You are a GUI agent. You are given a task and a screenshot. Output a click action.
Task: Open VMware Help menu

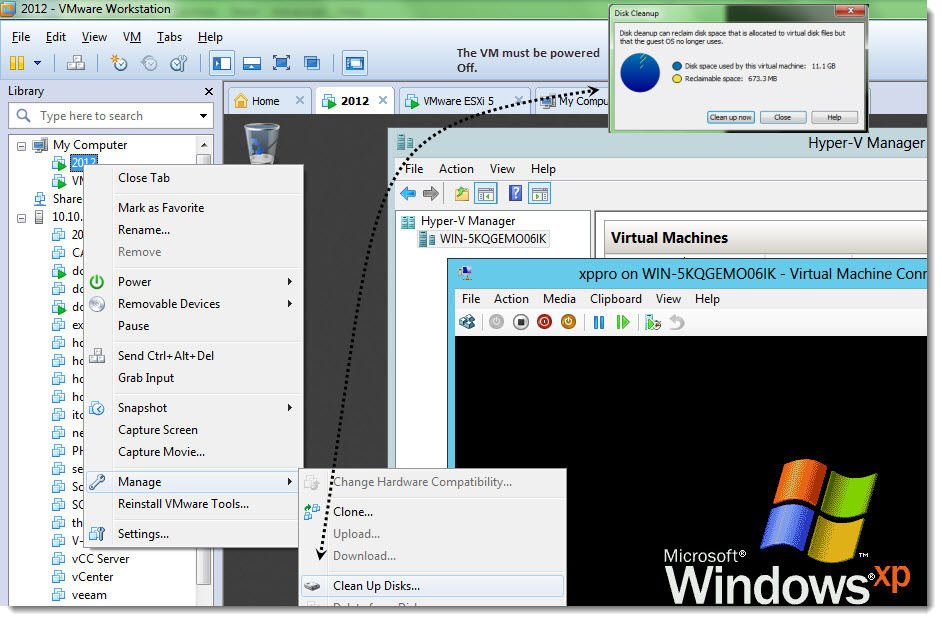(210, 37)
